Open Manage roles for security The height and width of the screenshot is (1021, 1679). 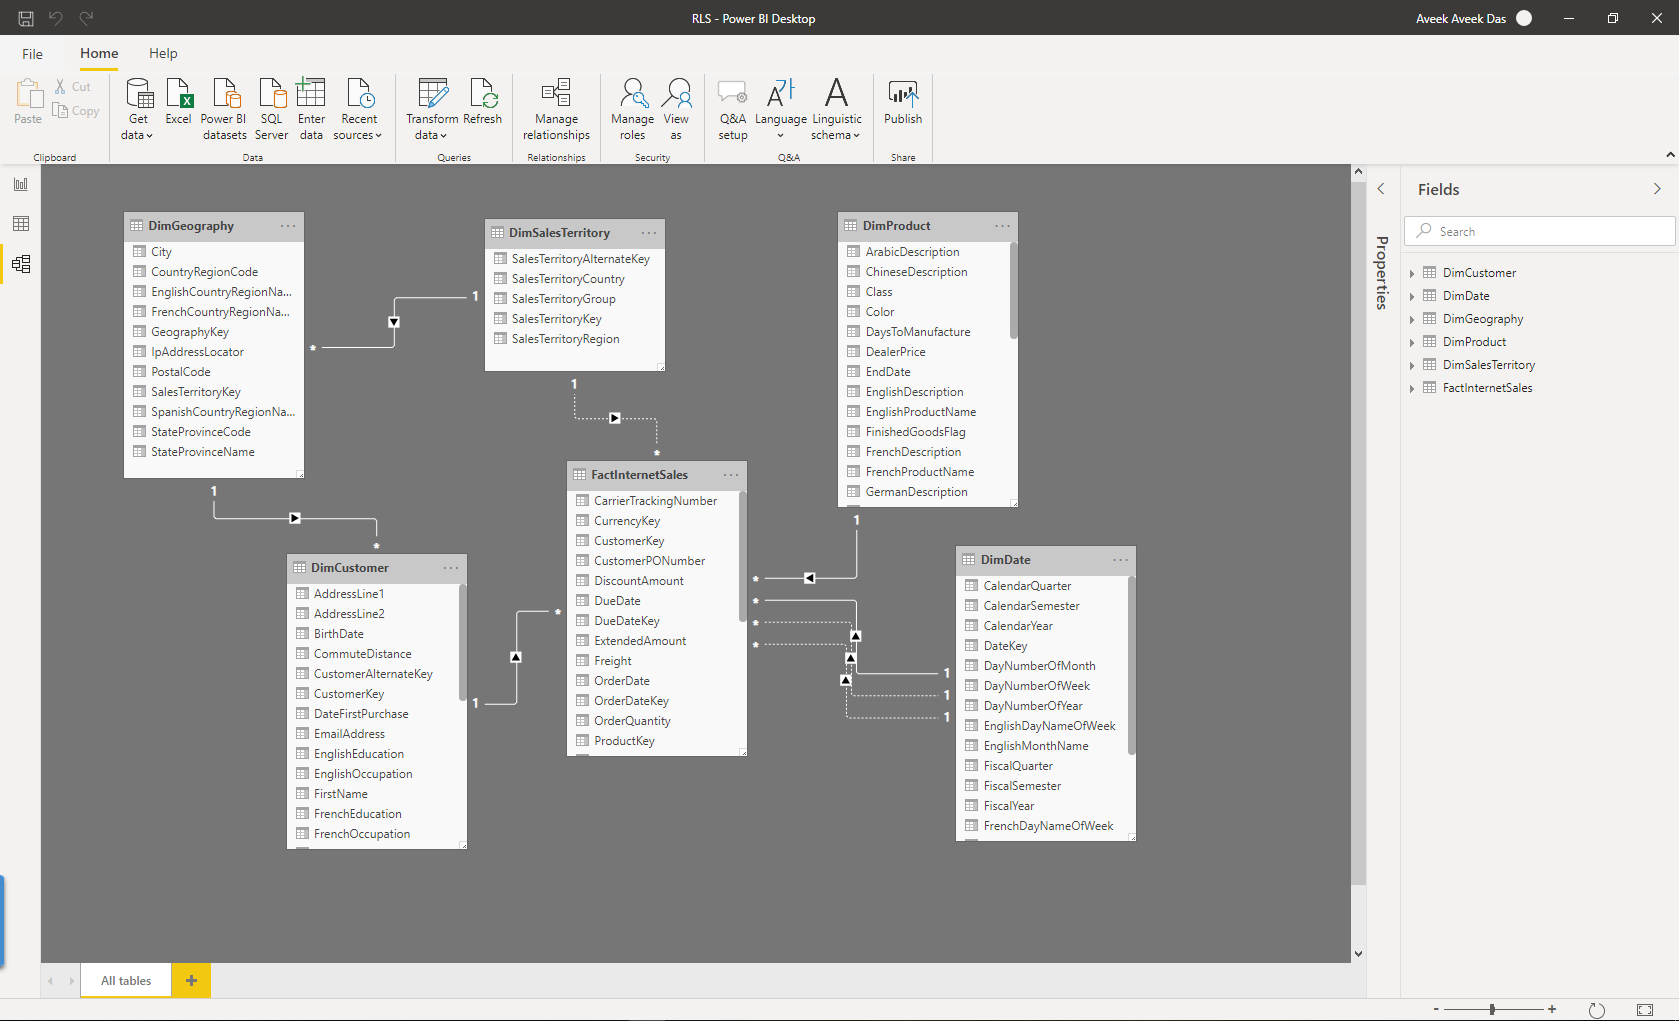[632, 110]
